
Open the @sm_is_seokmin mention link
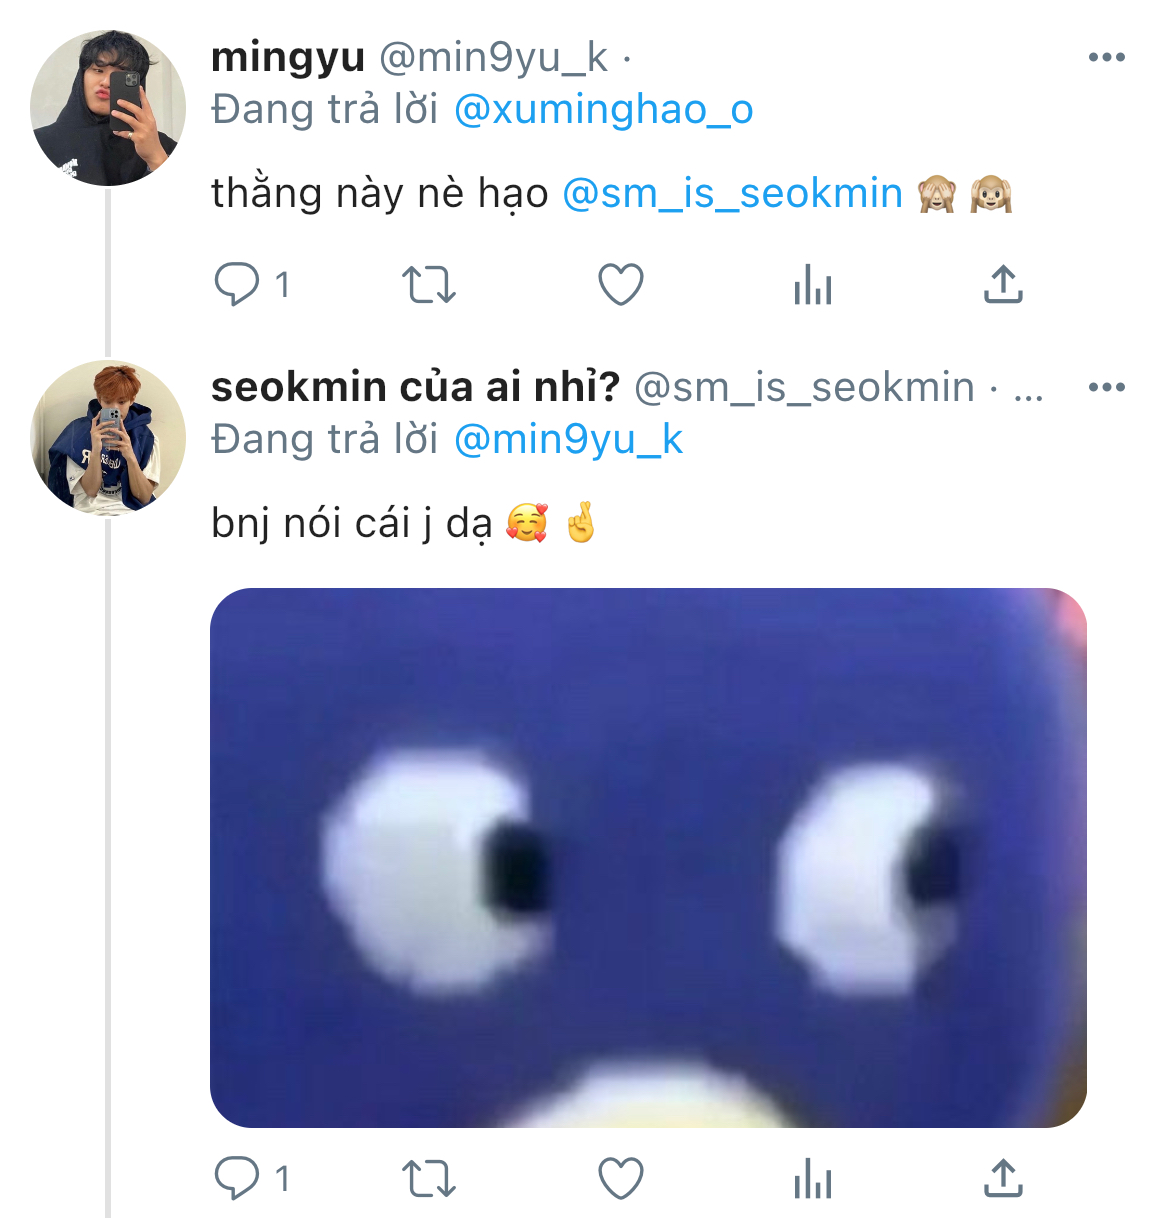tap(732, 194)
